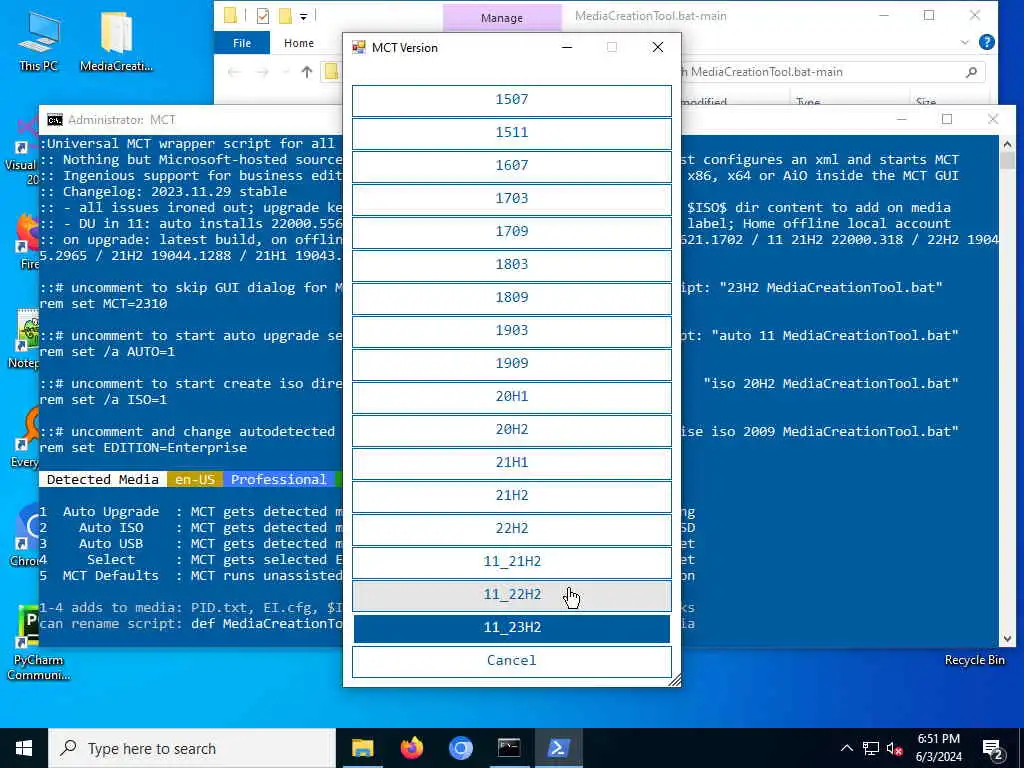Open the Windows Start menu
This screenshot has width=1024, height=768.
click(24, 748)
